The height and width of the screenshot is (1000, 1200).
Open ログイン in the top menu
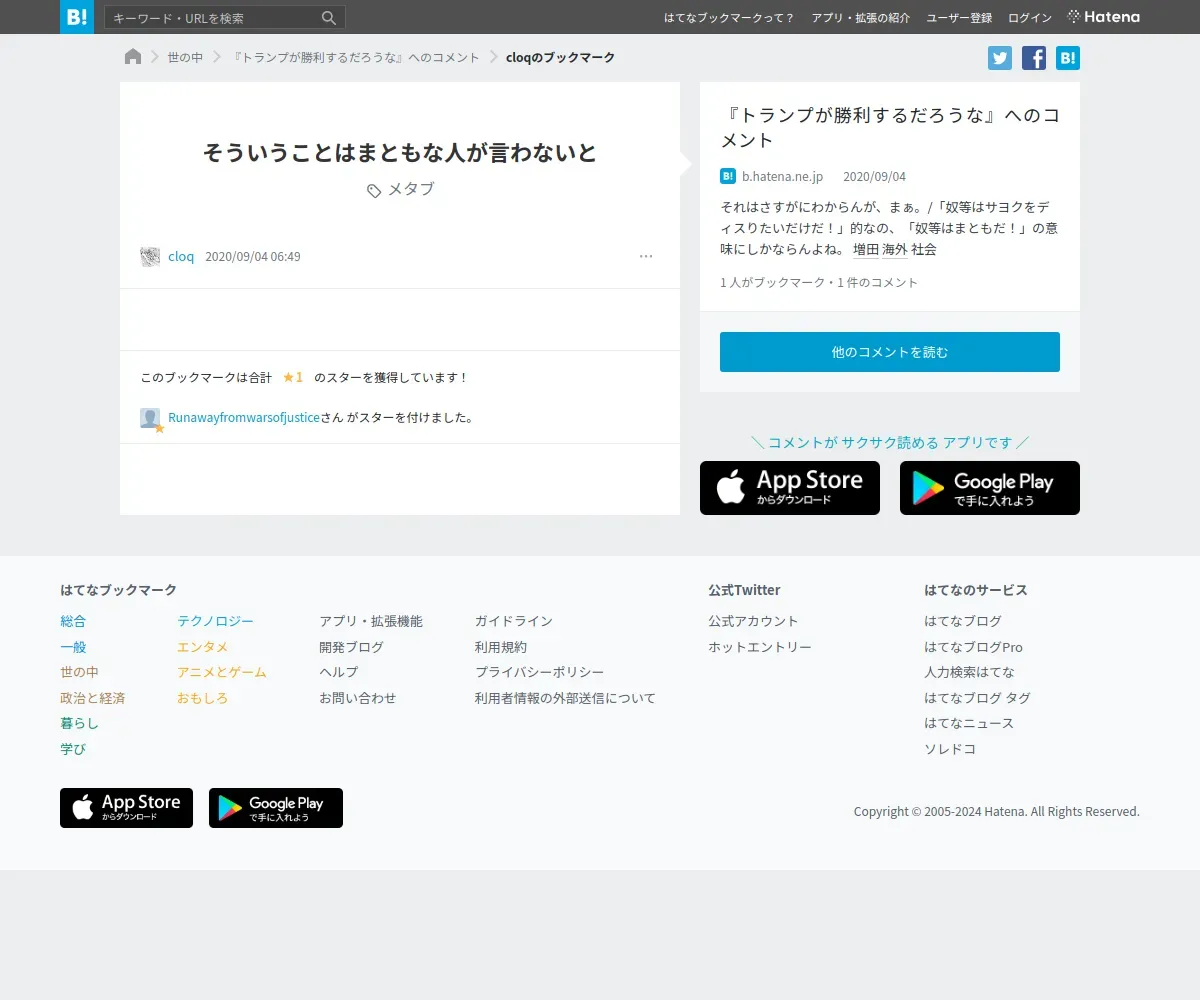1030,18
